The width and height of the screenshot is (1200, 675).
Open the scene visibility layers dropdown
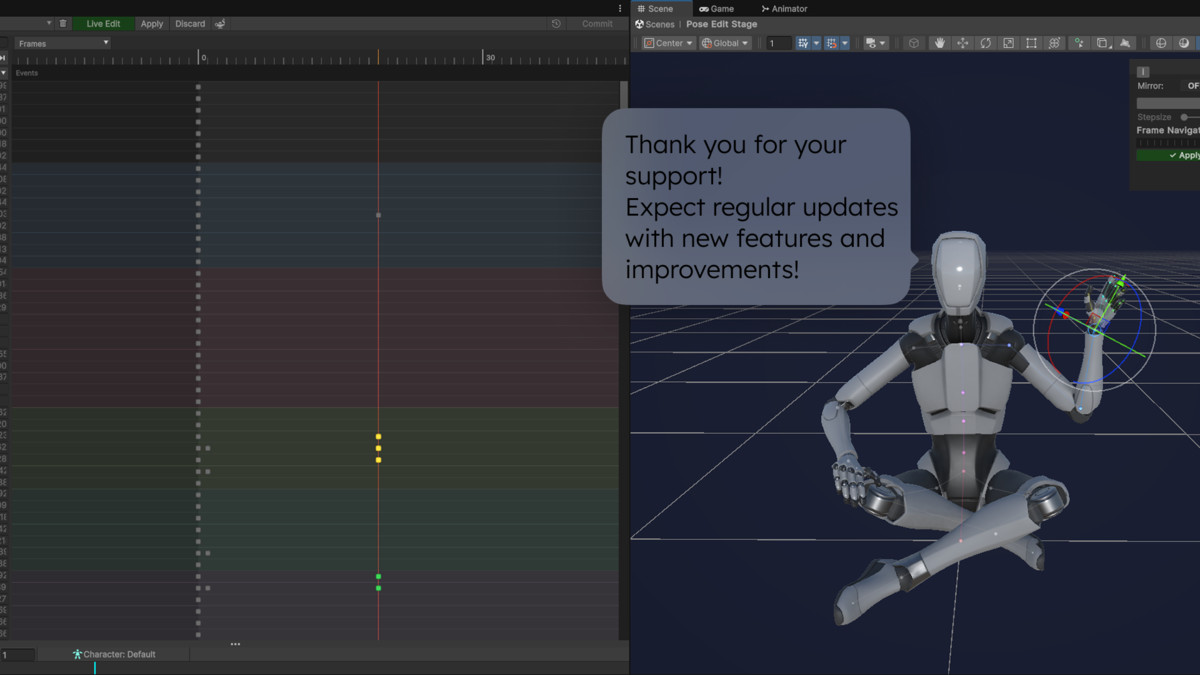click(x=876, y=43)
